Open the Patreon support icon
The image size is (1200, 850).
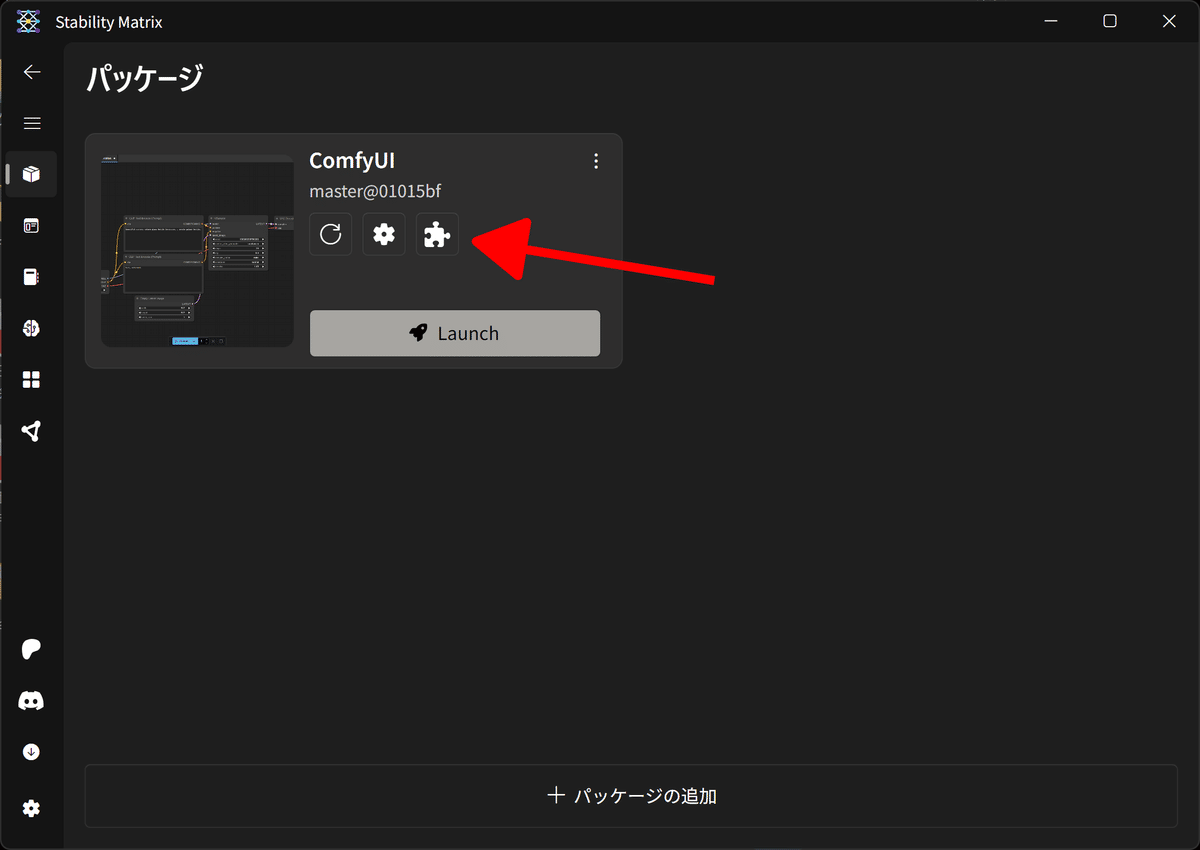(31, 649)
